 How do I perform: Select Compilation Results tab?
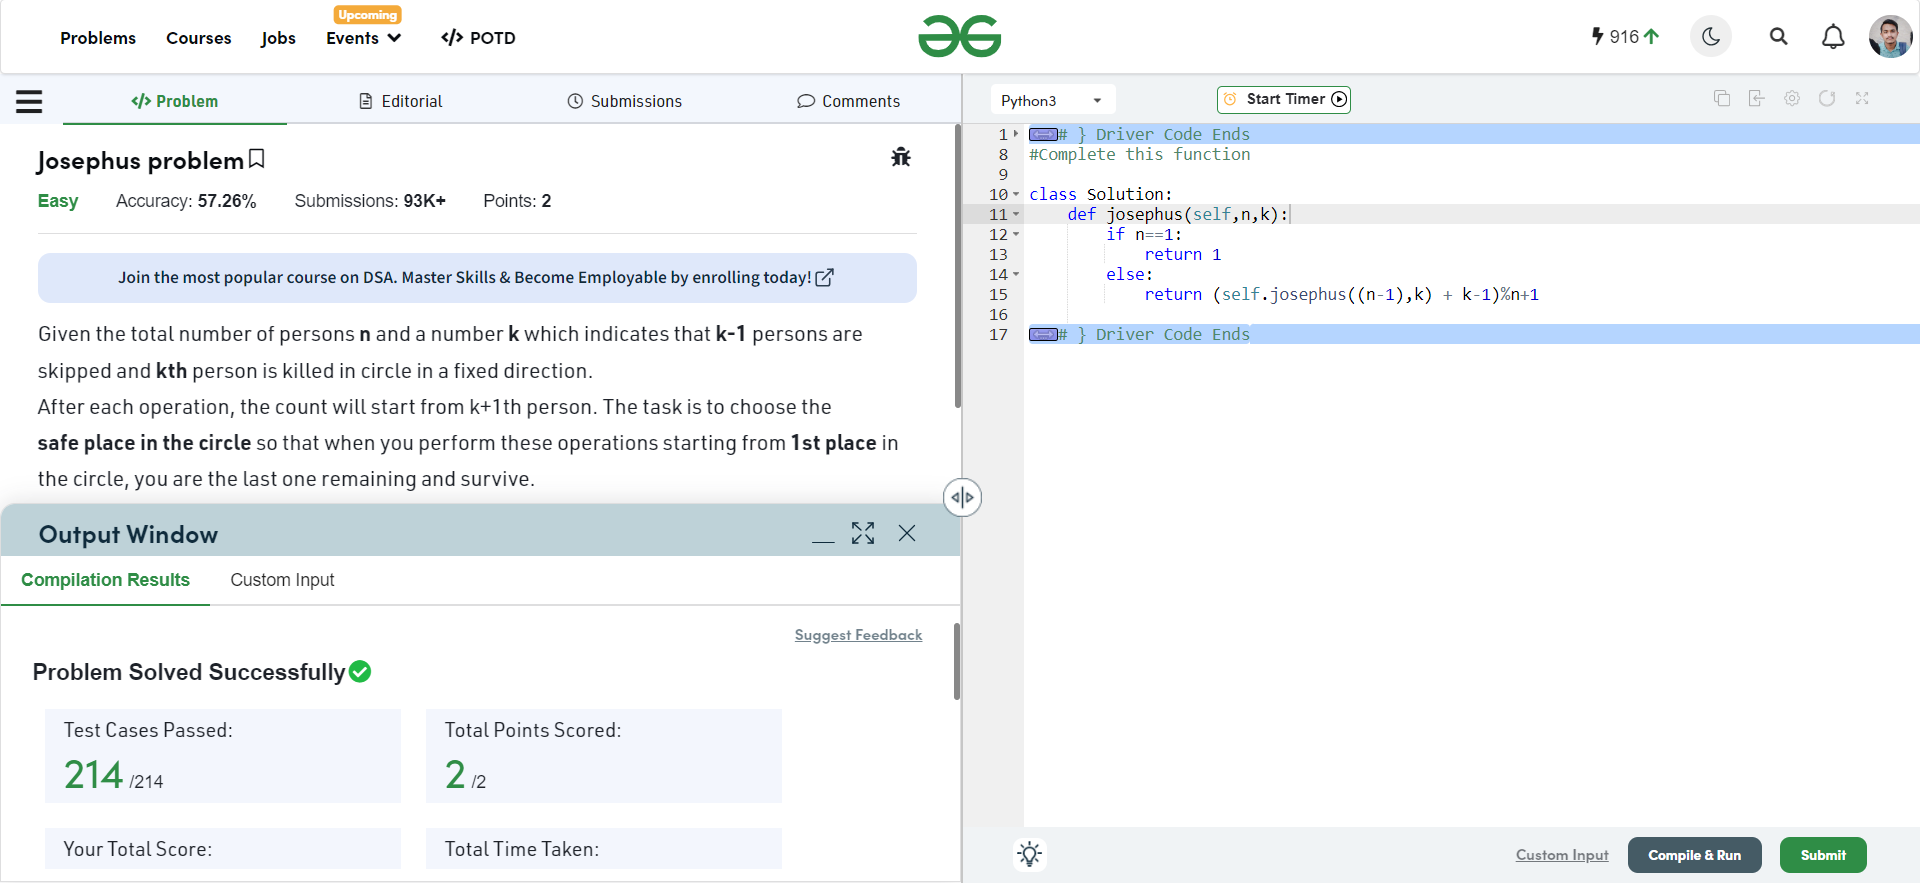tap(105, 580)
